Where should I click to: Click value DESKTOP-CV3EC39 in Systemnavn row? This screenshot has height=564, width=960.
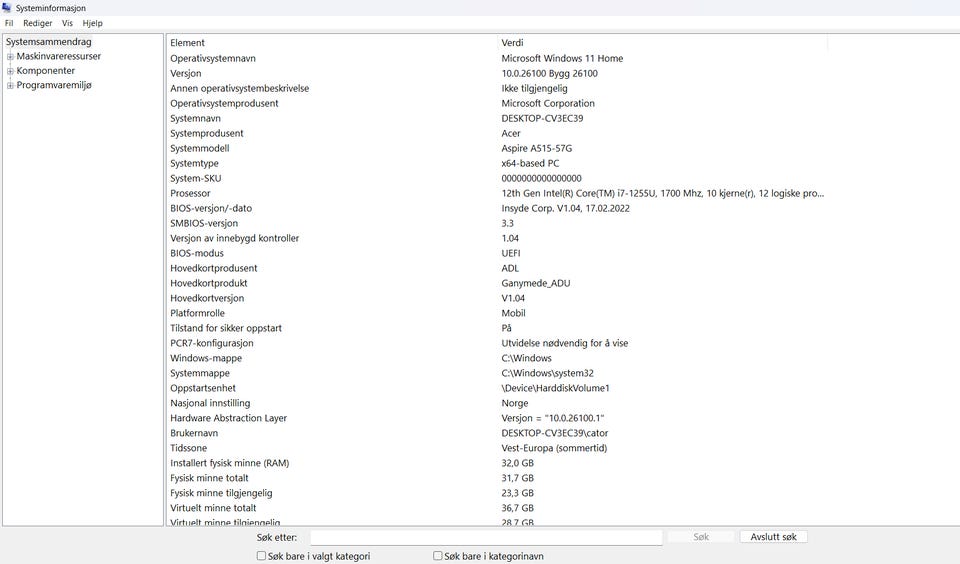click(542, 118)
